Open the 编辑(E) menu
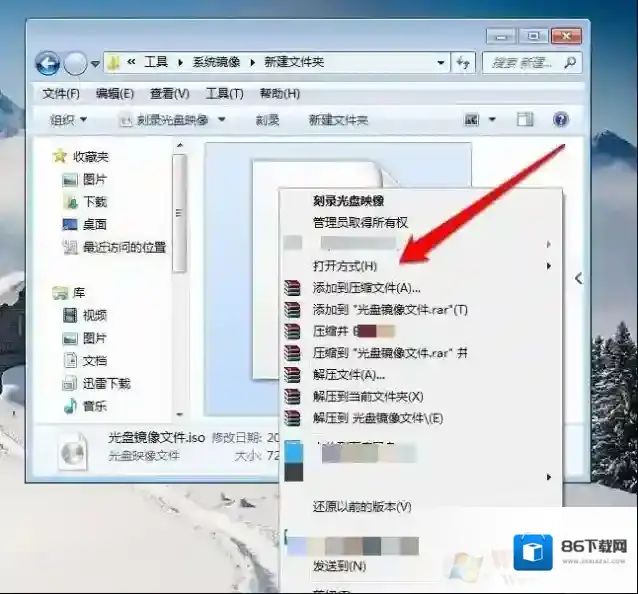The image size is (638, 594). coord(115,94)
